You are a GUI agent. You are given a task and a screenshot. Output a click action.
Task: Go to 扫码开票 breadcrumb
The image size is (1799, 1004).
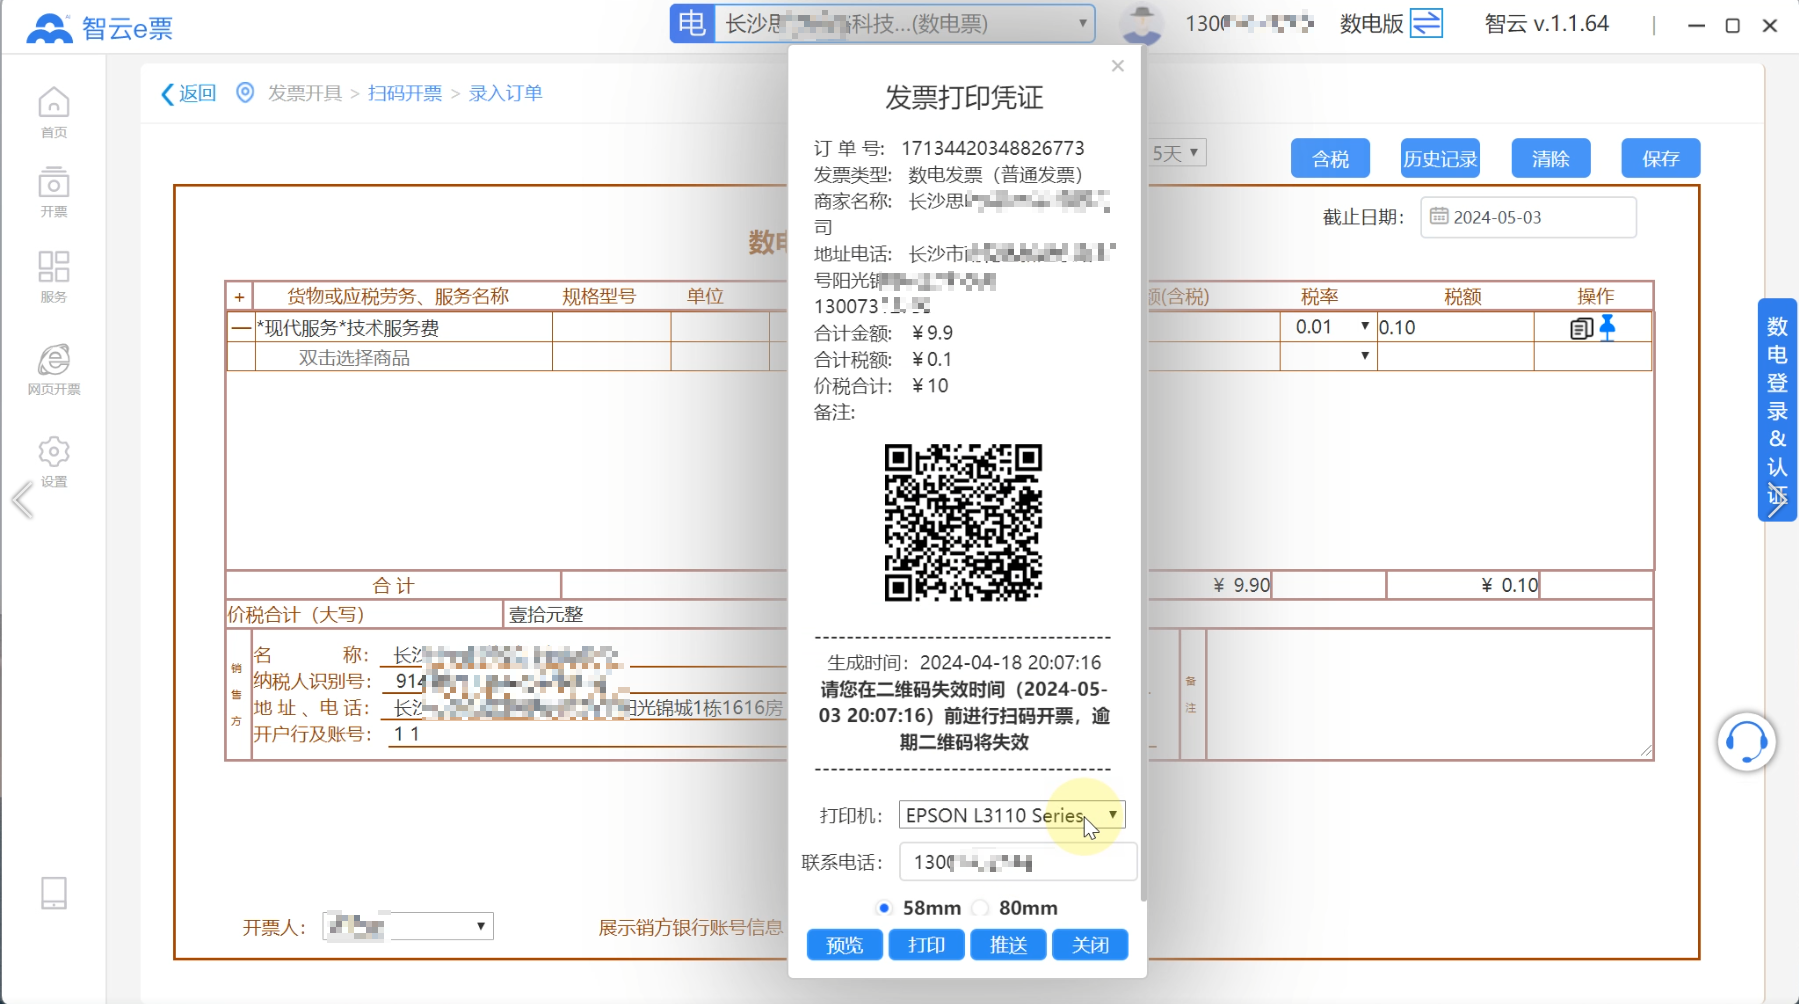tap(405, 93)
